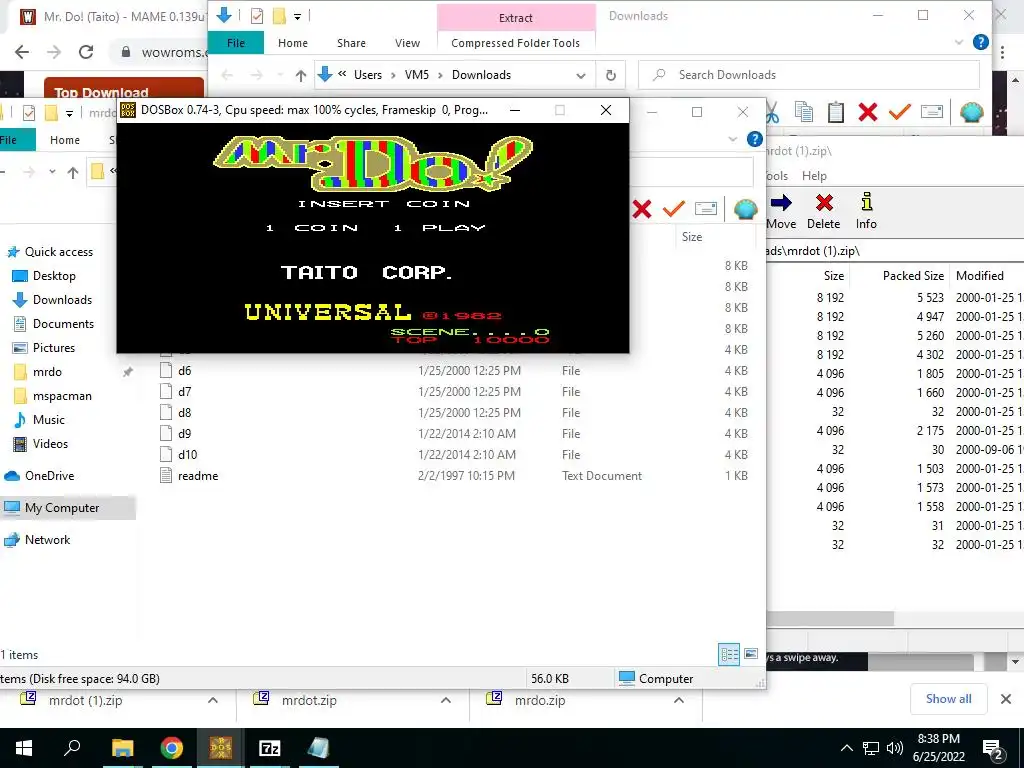Open Info in the 7-Zip toolbar
The width and height of the screenshot is (1024, 768).
point(866,210)
